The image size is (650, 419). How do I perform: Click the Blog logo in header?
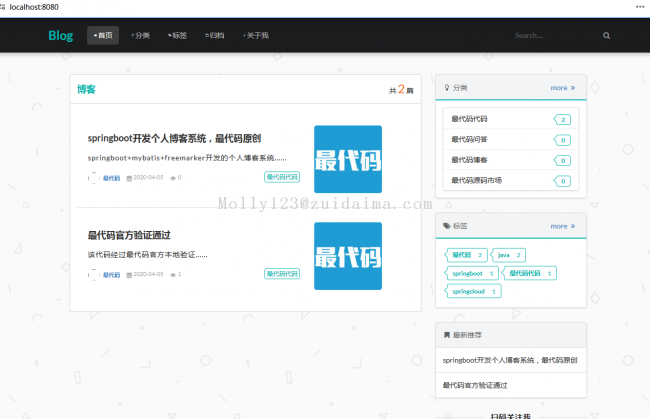point(61,36)
